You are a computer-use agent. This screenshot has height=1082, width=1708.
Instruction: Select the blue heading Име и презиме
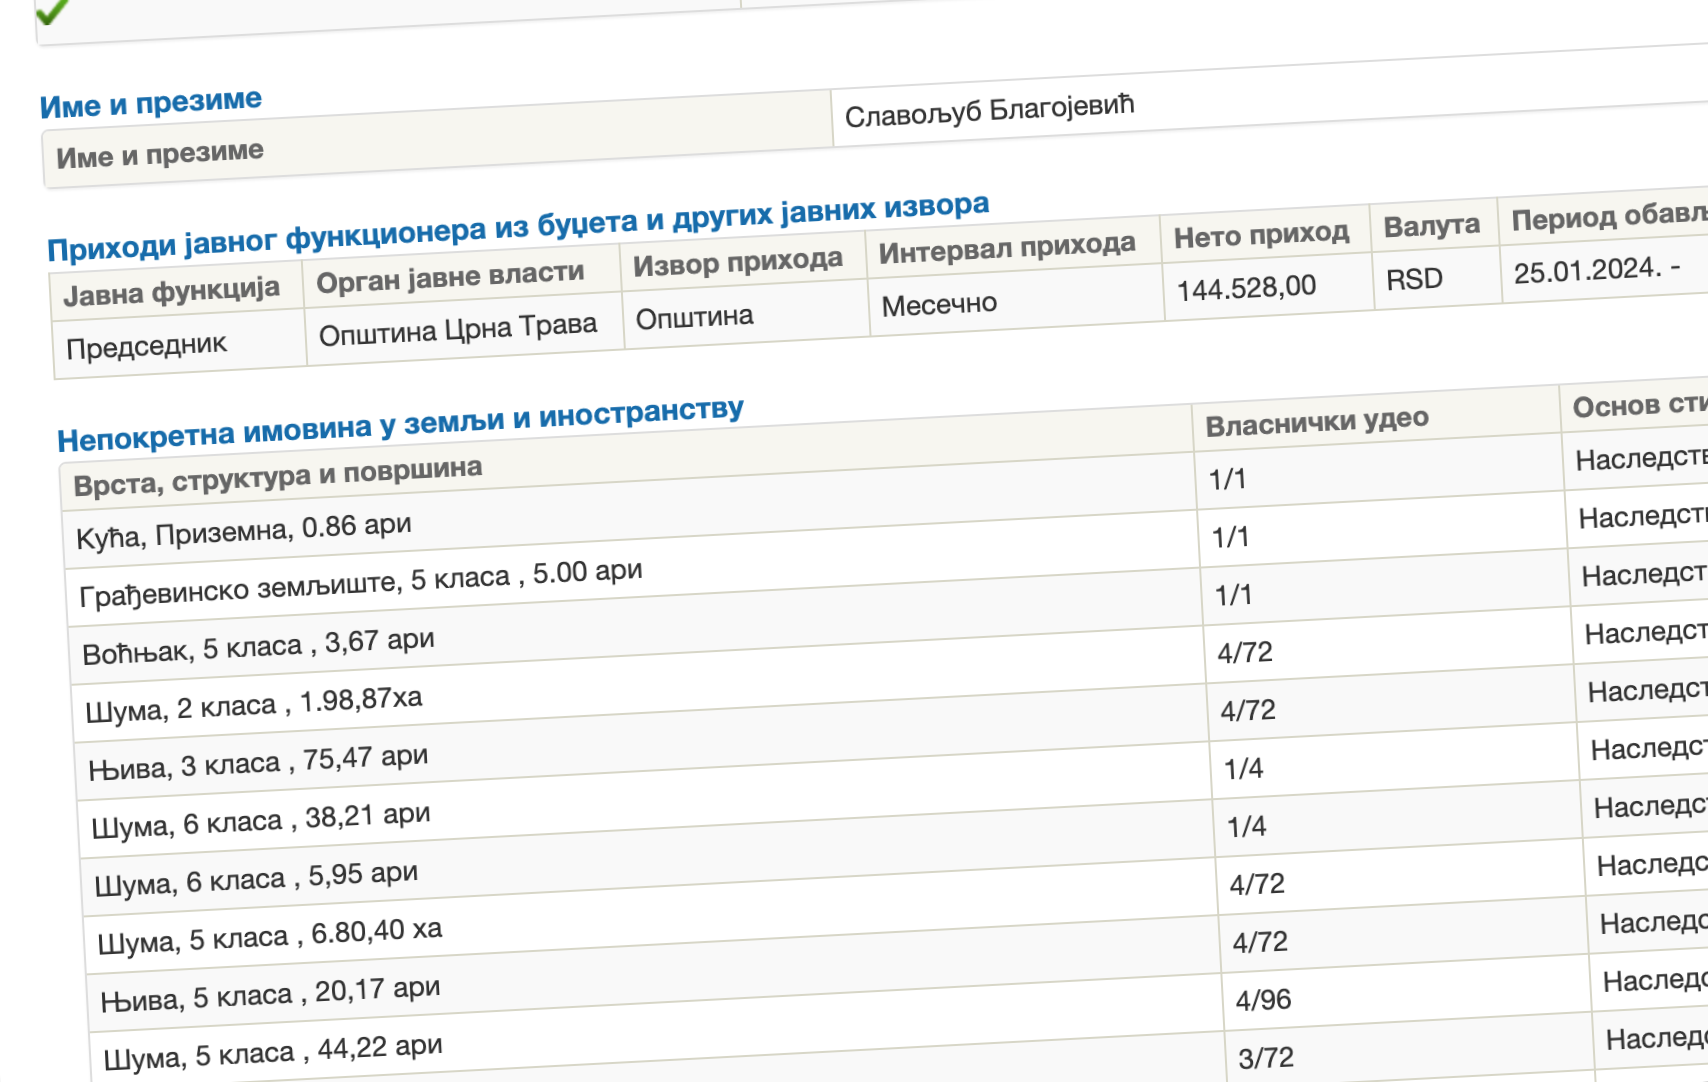(x=151, y=103)
